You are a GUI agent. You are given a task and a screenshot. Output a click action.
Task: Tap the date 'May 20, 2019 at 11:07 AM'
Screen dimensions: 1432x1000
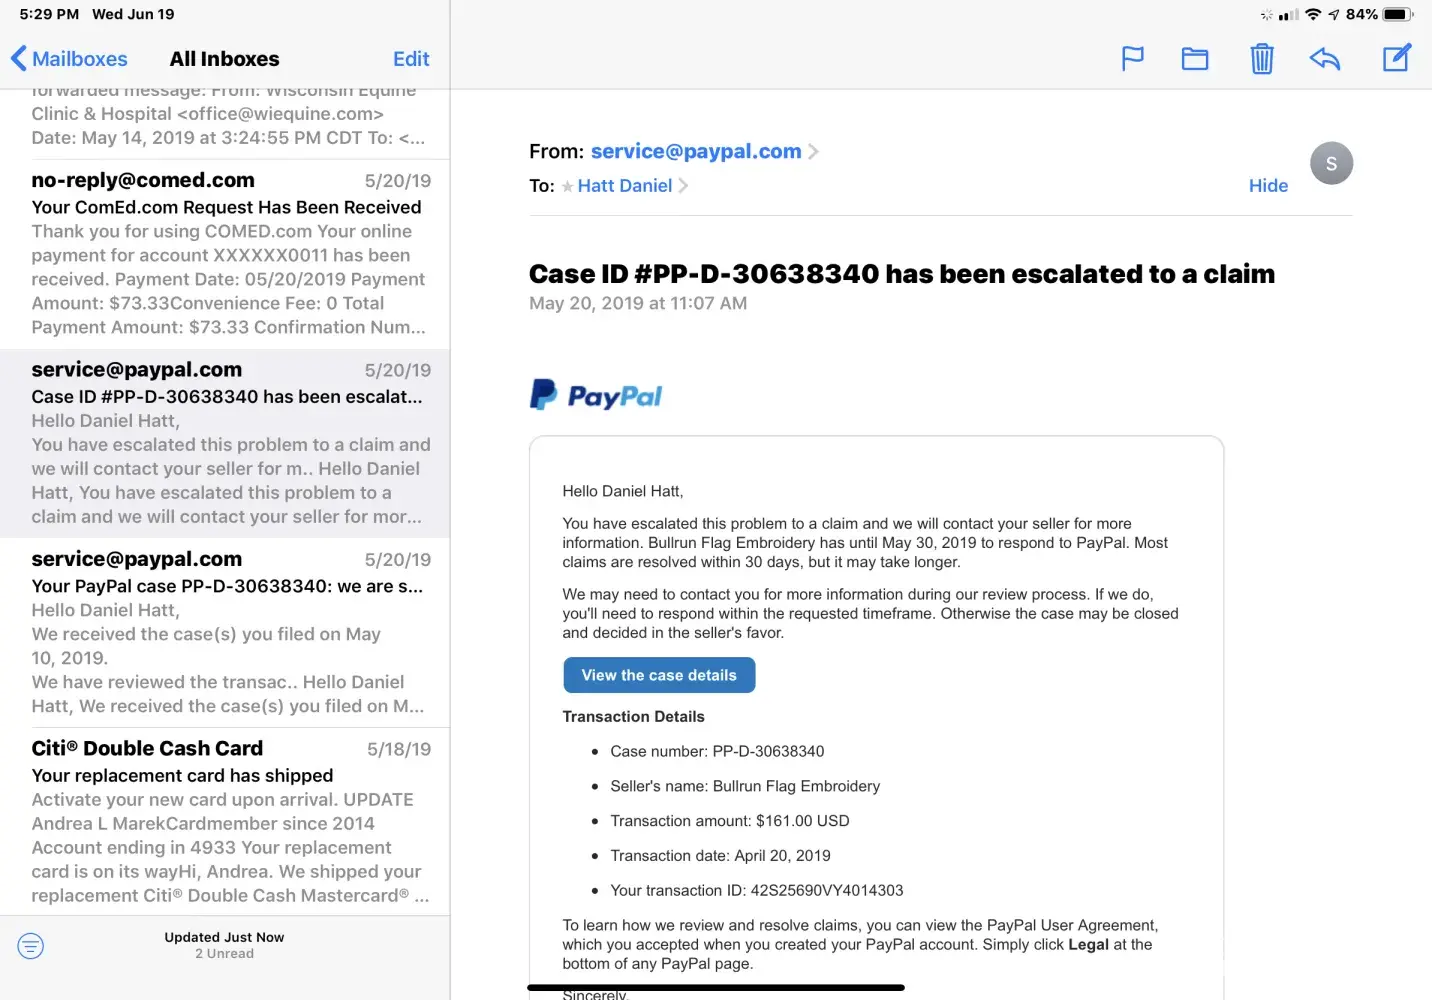tap(638, 304)
